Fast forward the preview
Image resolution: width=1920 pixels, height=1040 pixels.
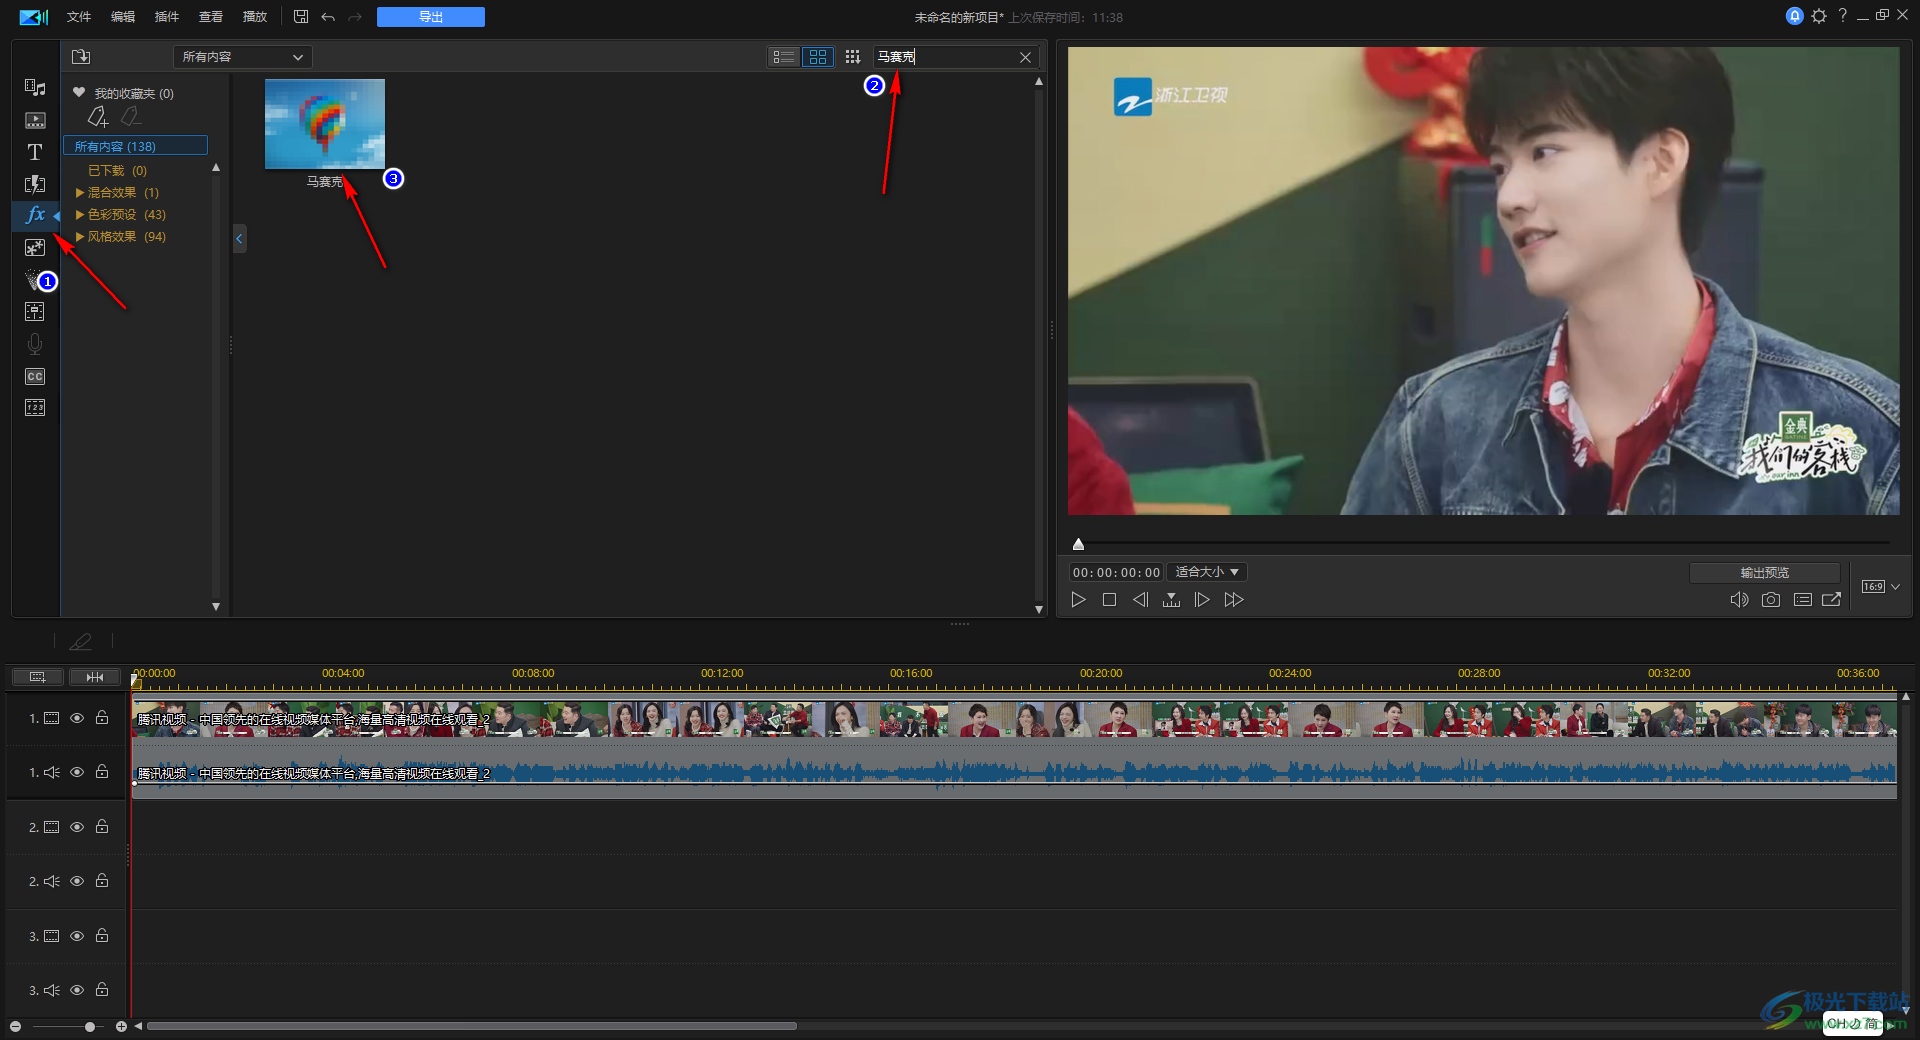point(1234,600)
